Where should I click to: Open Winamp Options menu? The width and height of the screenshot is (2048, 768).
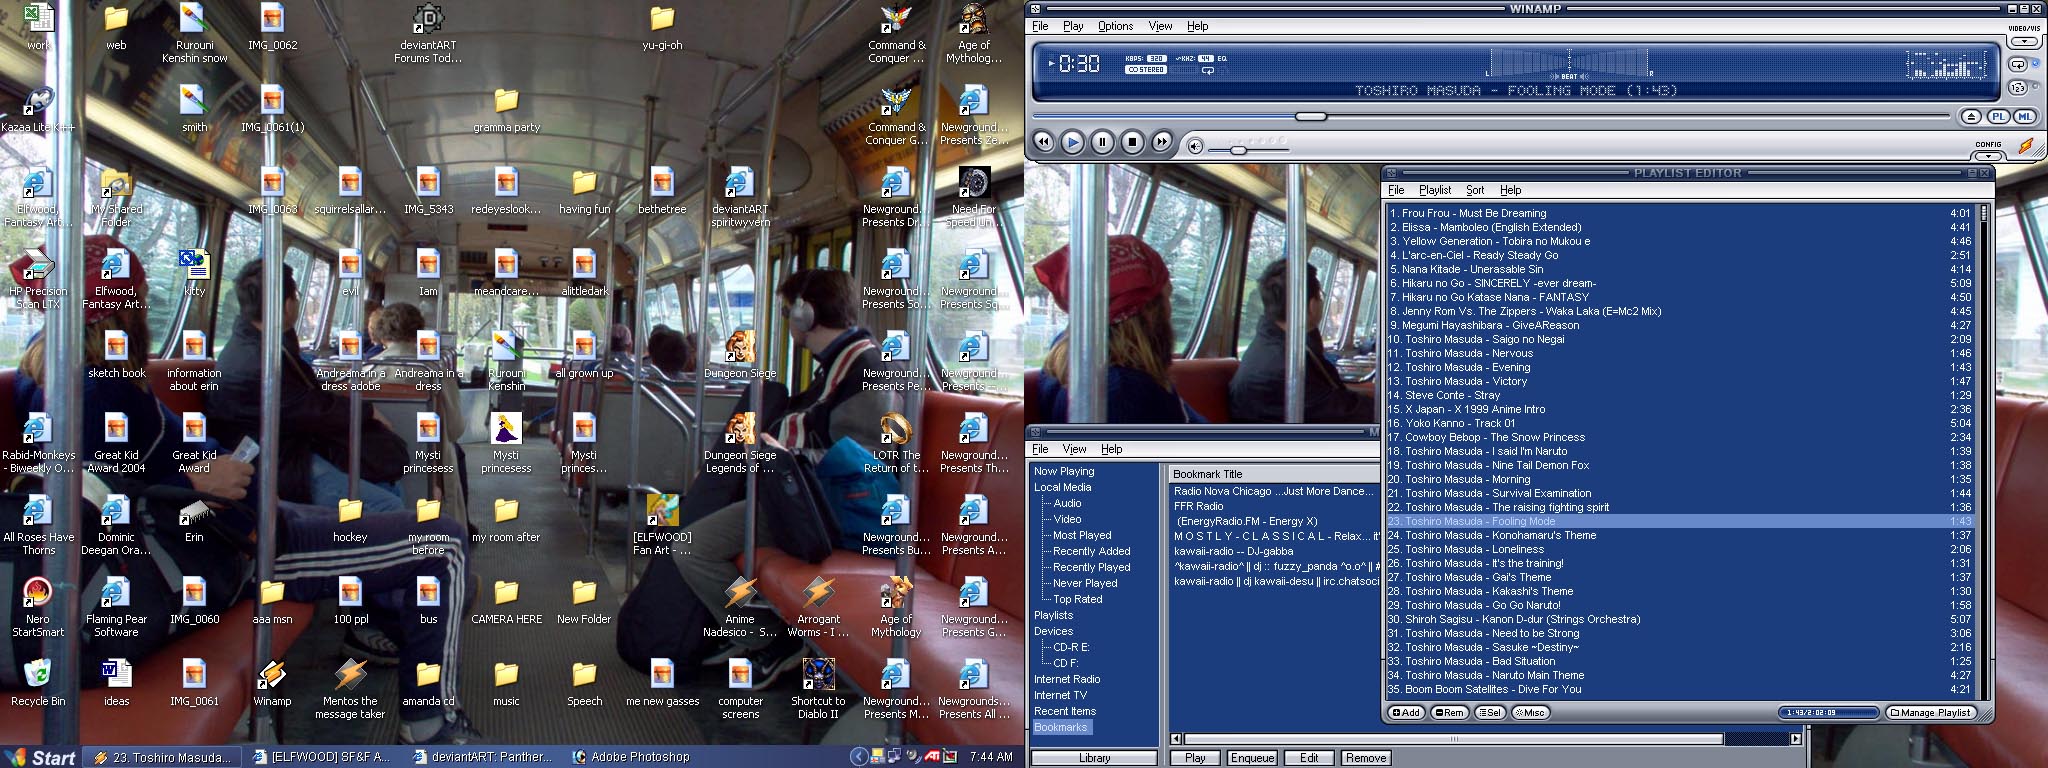click(1115, 26)
